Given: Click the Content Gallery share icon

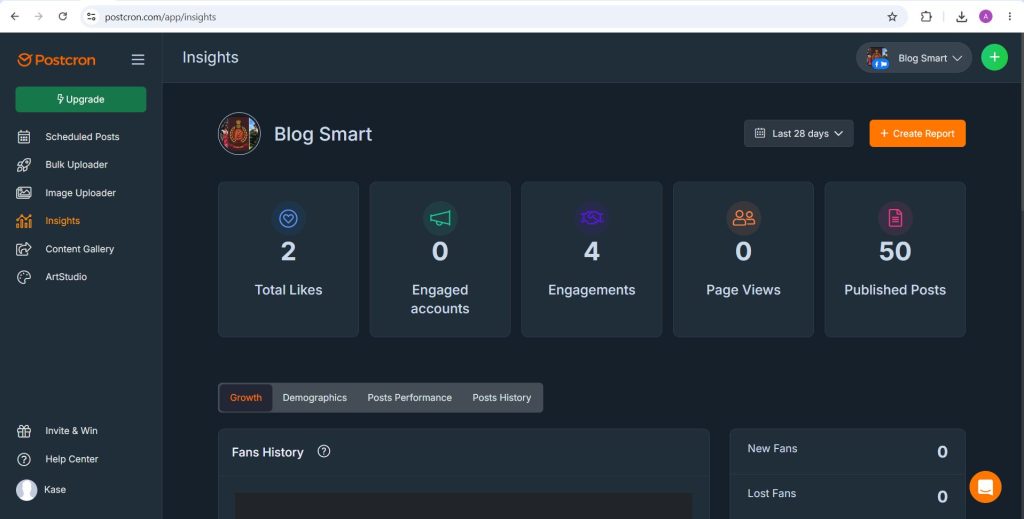Looking at the screenshot, I should click(x=24, y=249).
